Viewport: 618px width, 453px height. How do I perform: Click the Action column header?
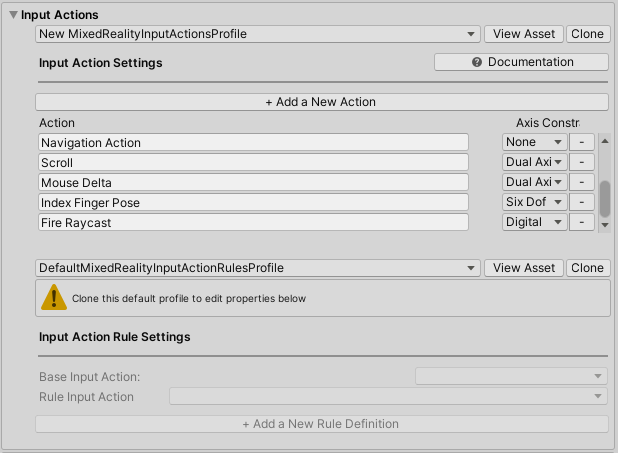[57, 123]
